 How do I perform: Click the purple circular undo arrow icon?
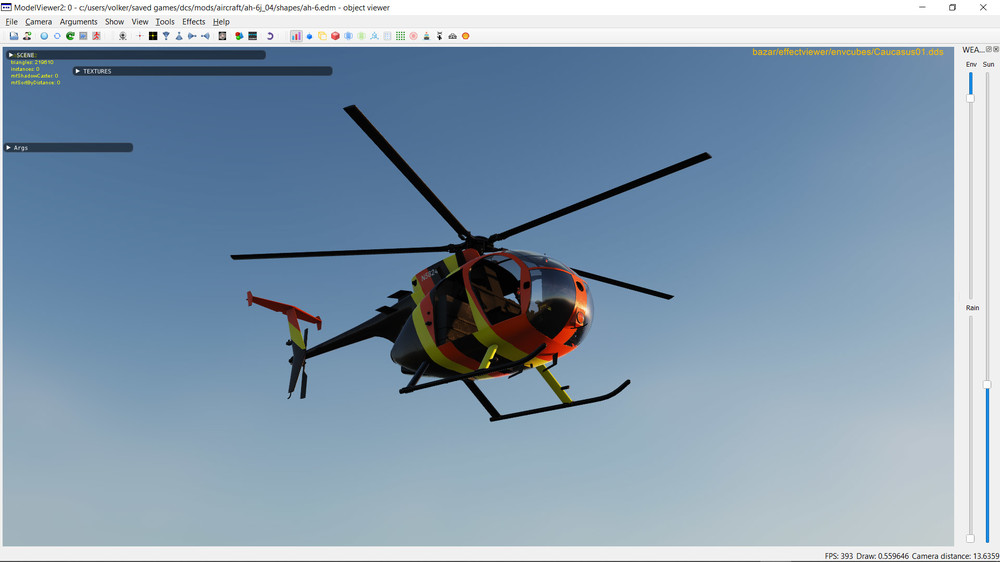coord(270,36)
